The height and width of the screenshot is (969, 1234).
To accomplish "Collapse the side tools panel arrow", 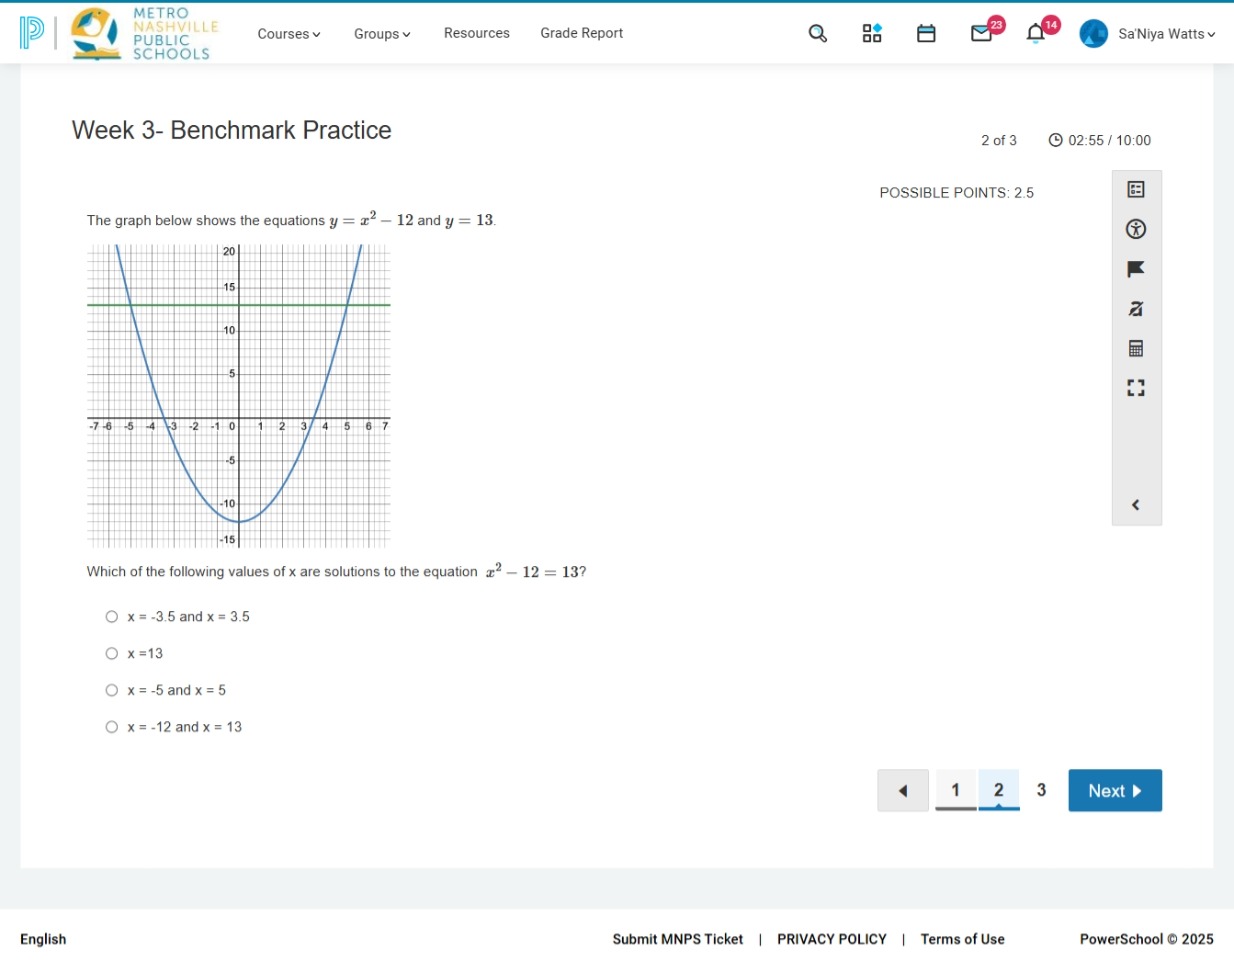I will (1135, 505).
